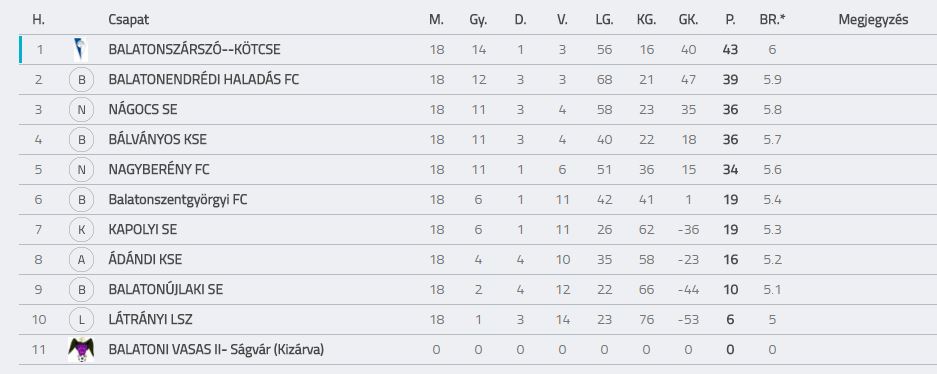Click the Nágocs SE circular N badge
Screen dimensions: 937x374
(82, 110)
